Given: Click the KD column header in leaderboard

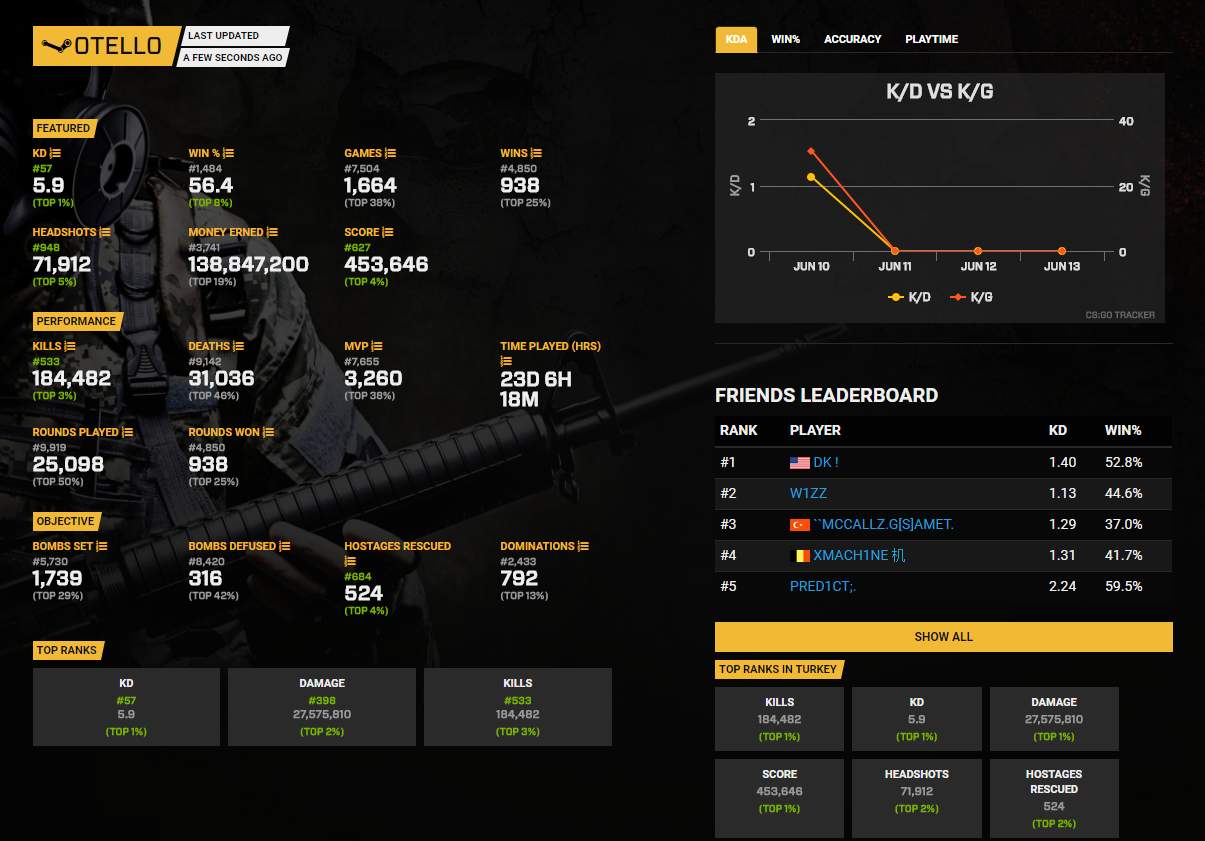Looking at the screenshot, I should (1058, 430).
